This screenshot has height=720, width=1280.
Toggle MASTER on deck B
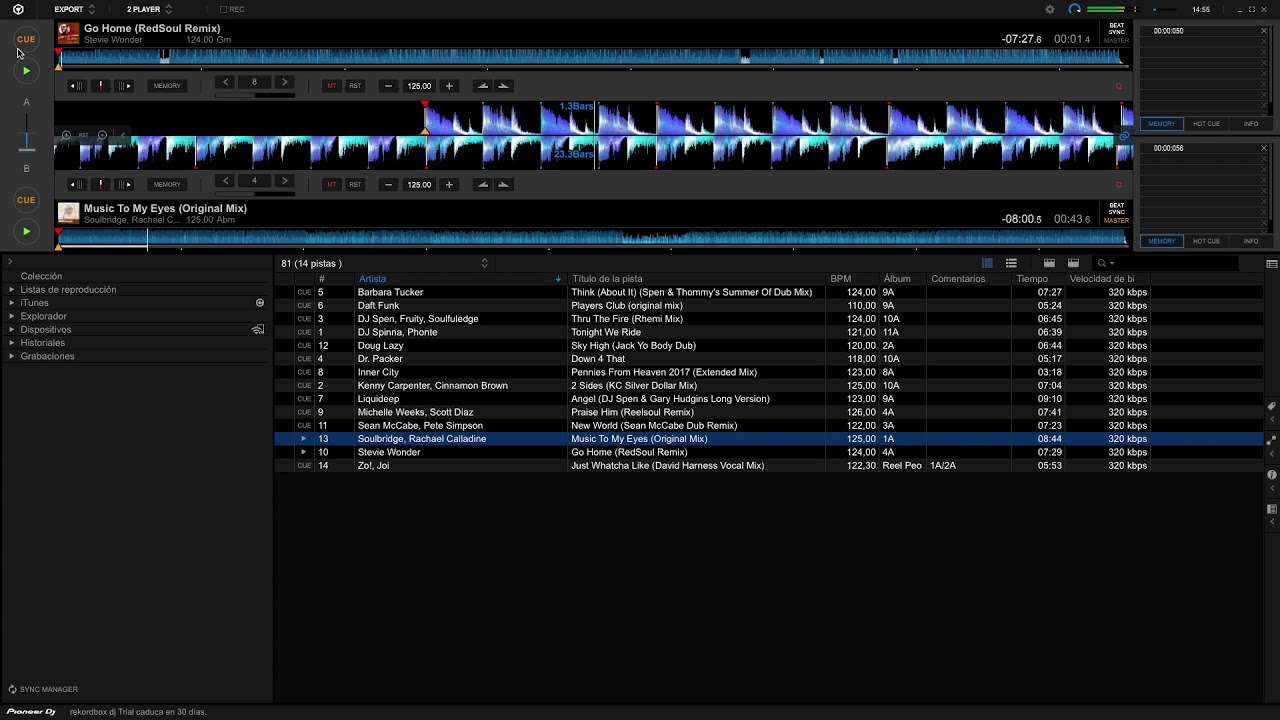tap(1117, 221)
